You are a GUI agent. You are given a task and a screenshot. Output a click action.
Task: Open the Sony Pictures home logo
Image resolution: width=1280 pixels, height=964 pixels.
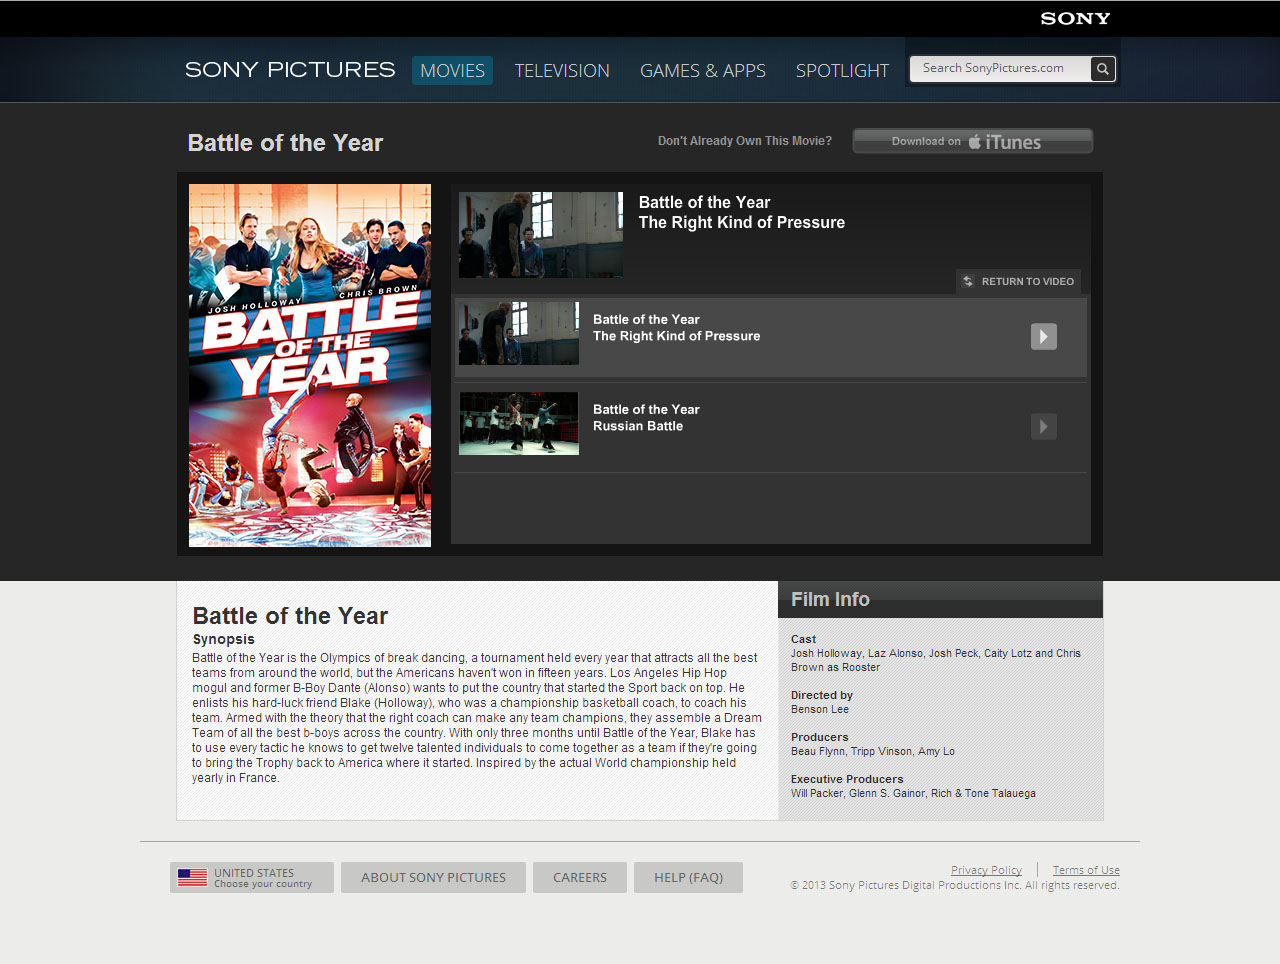290,70
